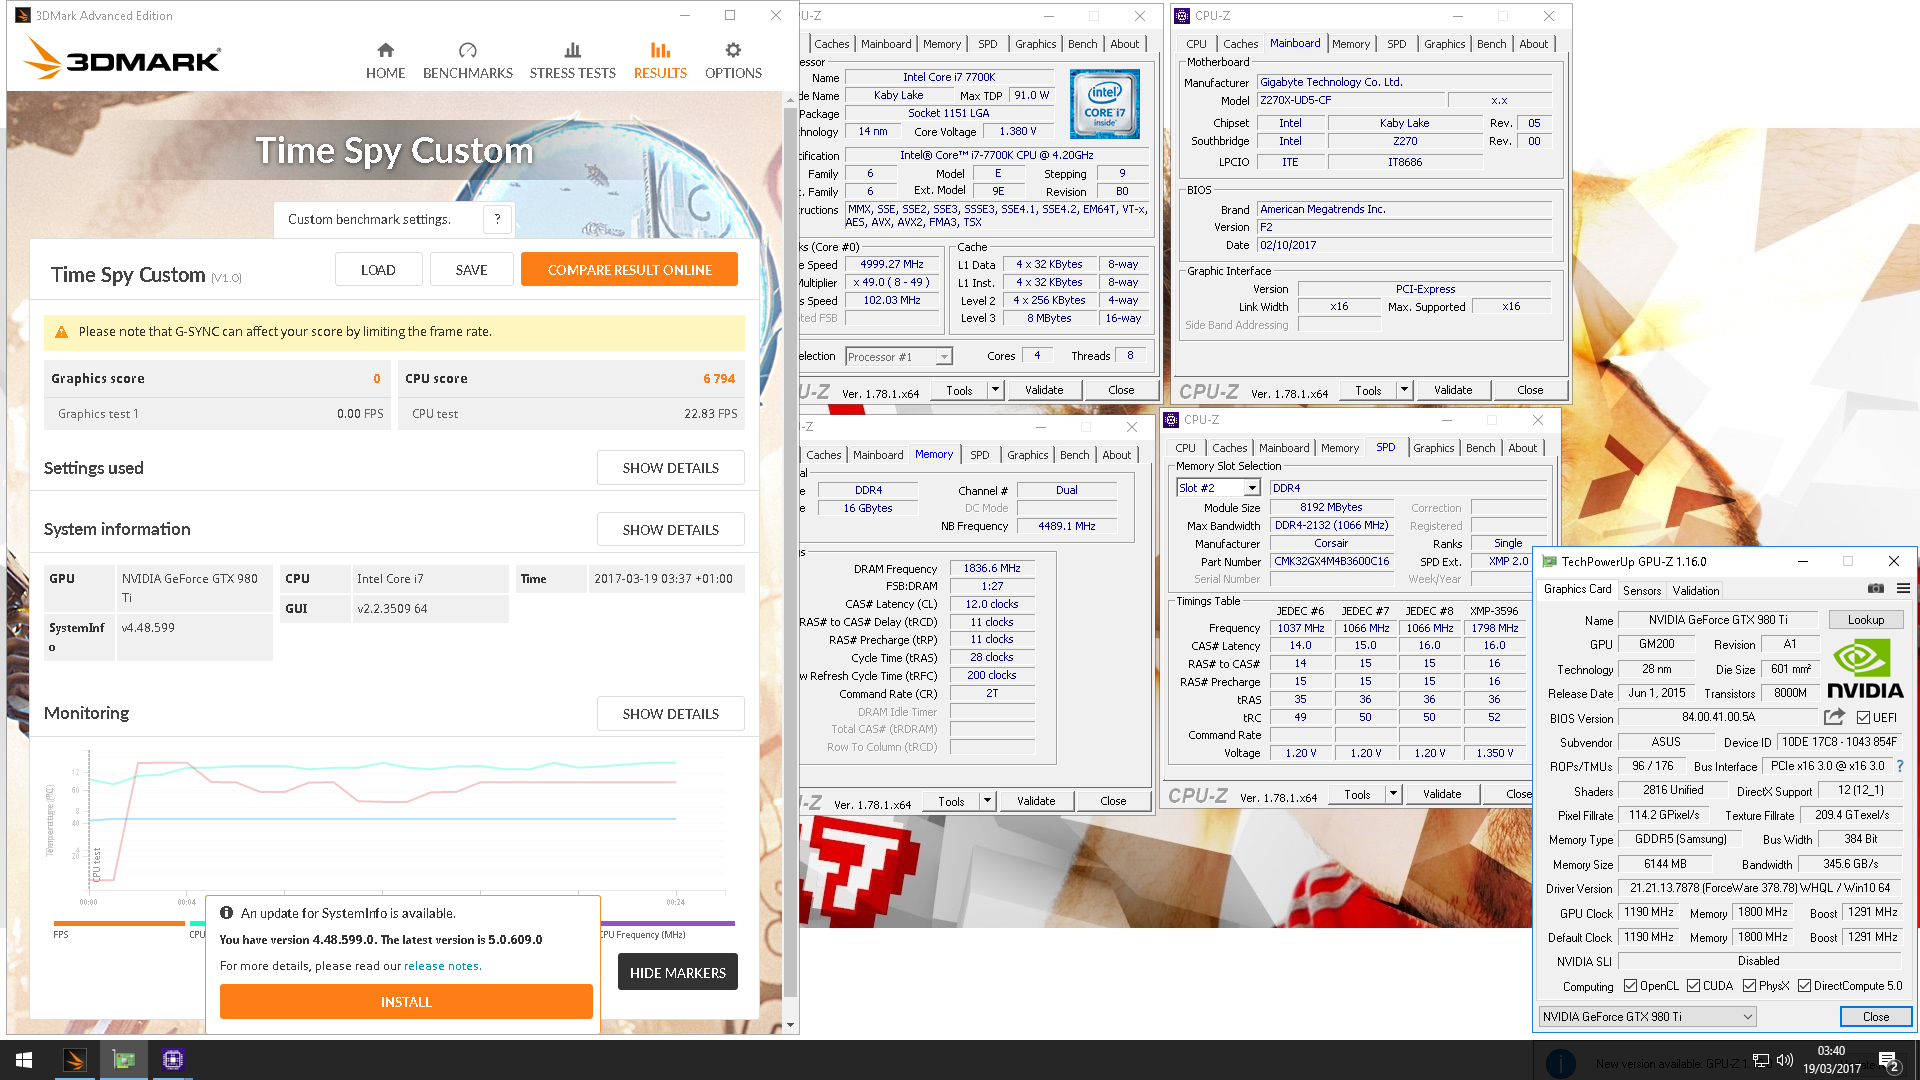
Task: Click the Graphics score value
Action: click(376, 379)
